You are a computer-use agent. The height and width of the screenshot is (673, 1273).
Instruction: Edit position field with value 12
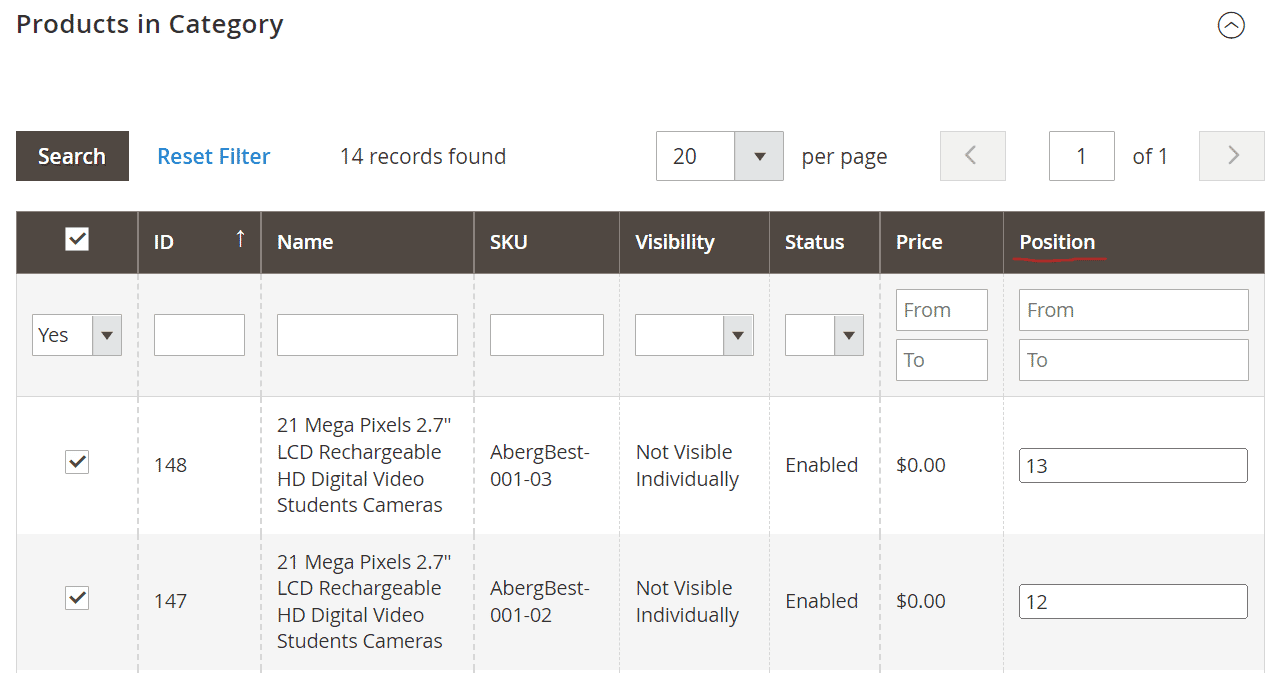click(1133, 602)
